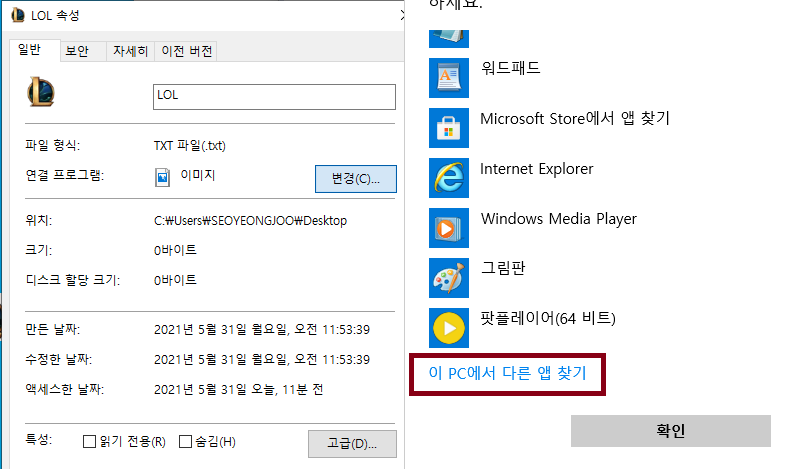Select the Paint (그림판) palette icon
The image size is (791, 469).
(x=448, y=278)
